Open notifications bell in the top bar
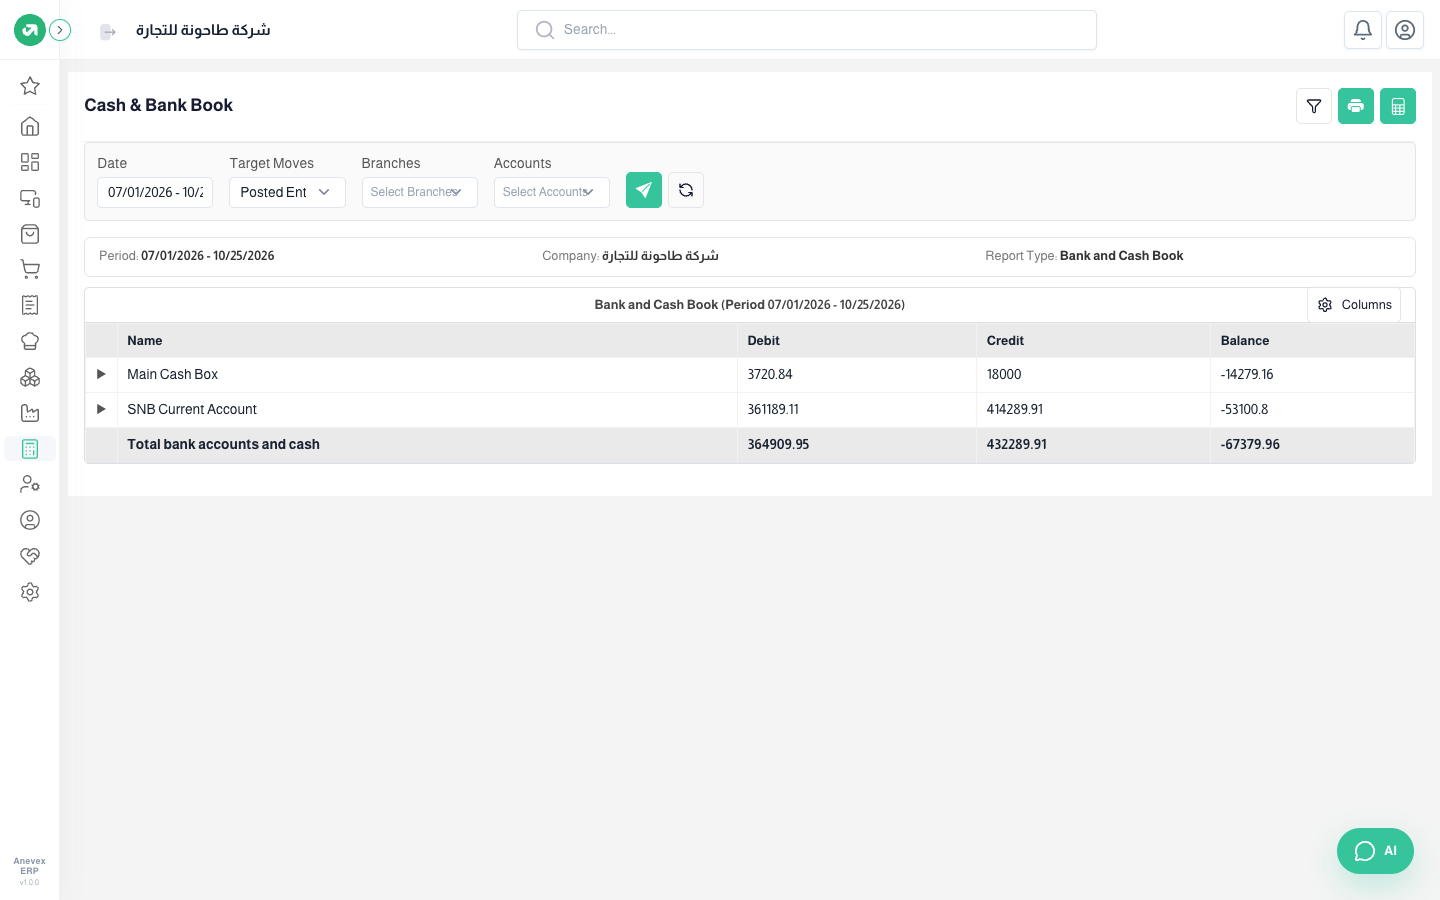Image resolution: width=1440 pixels, height=900 pixels. coord(1363,30)
